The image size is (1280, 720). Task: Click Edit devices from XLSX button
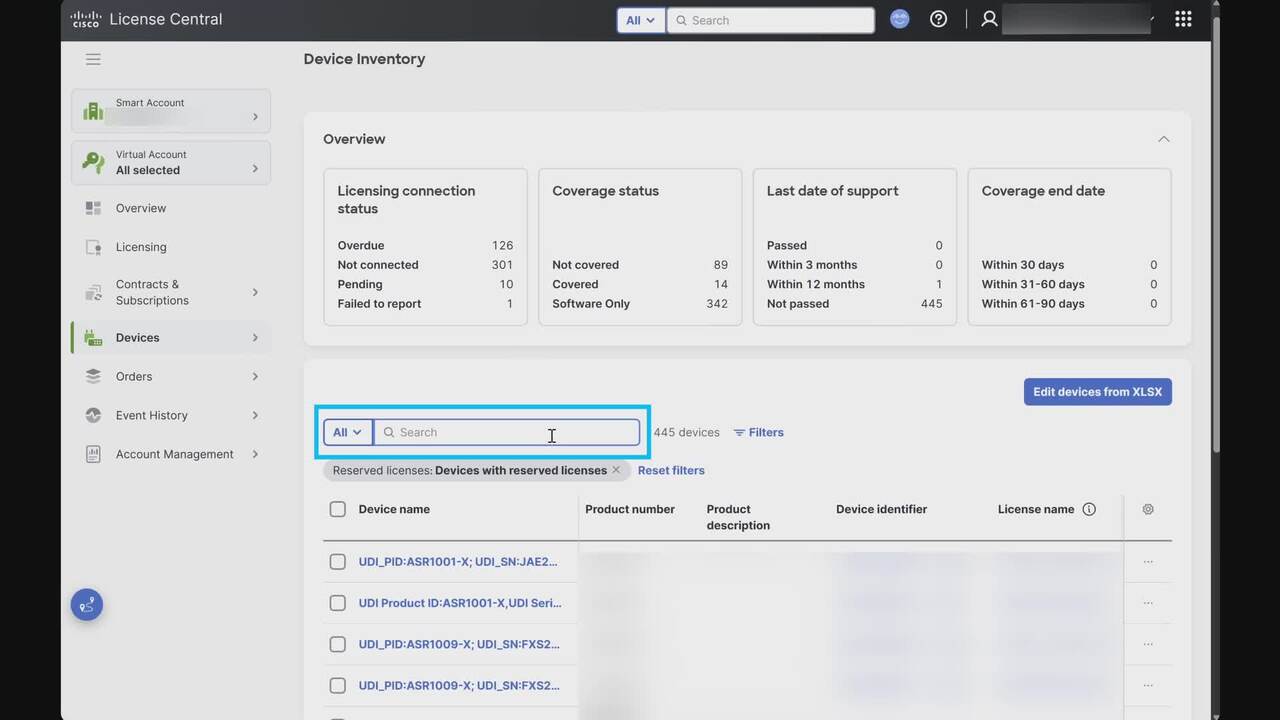click(x=1097, y=392)
